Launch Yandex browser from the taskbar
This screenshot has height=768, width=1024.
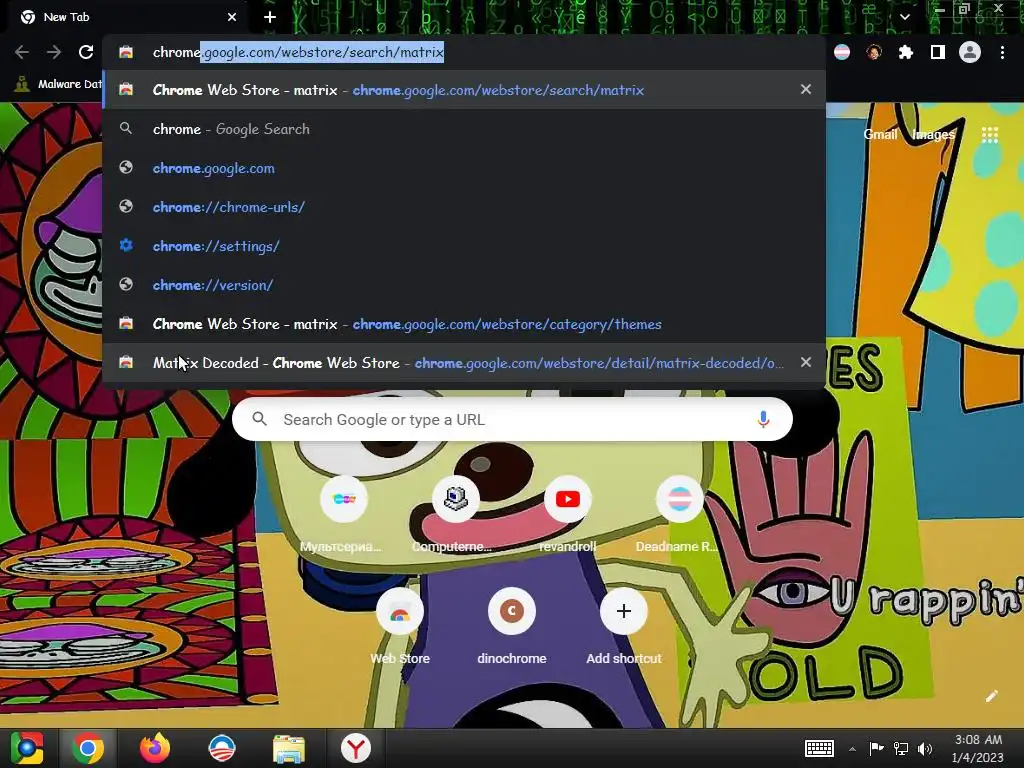click(x=355, y=748)
